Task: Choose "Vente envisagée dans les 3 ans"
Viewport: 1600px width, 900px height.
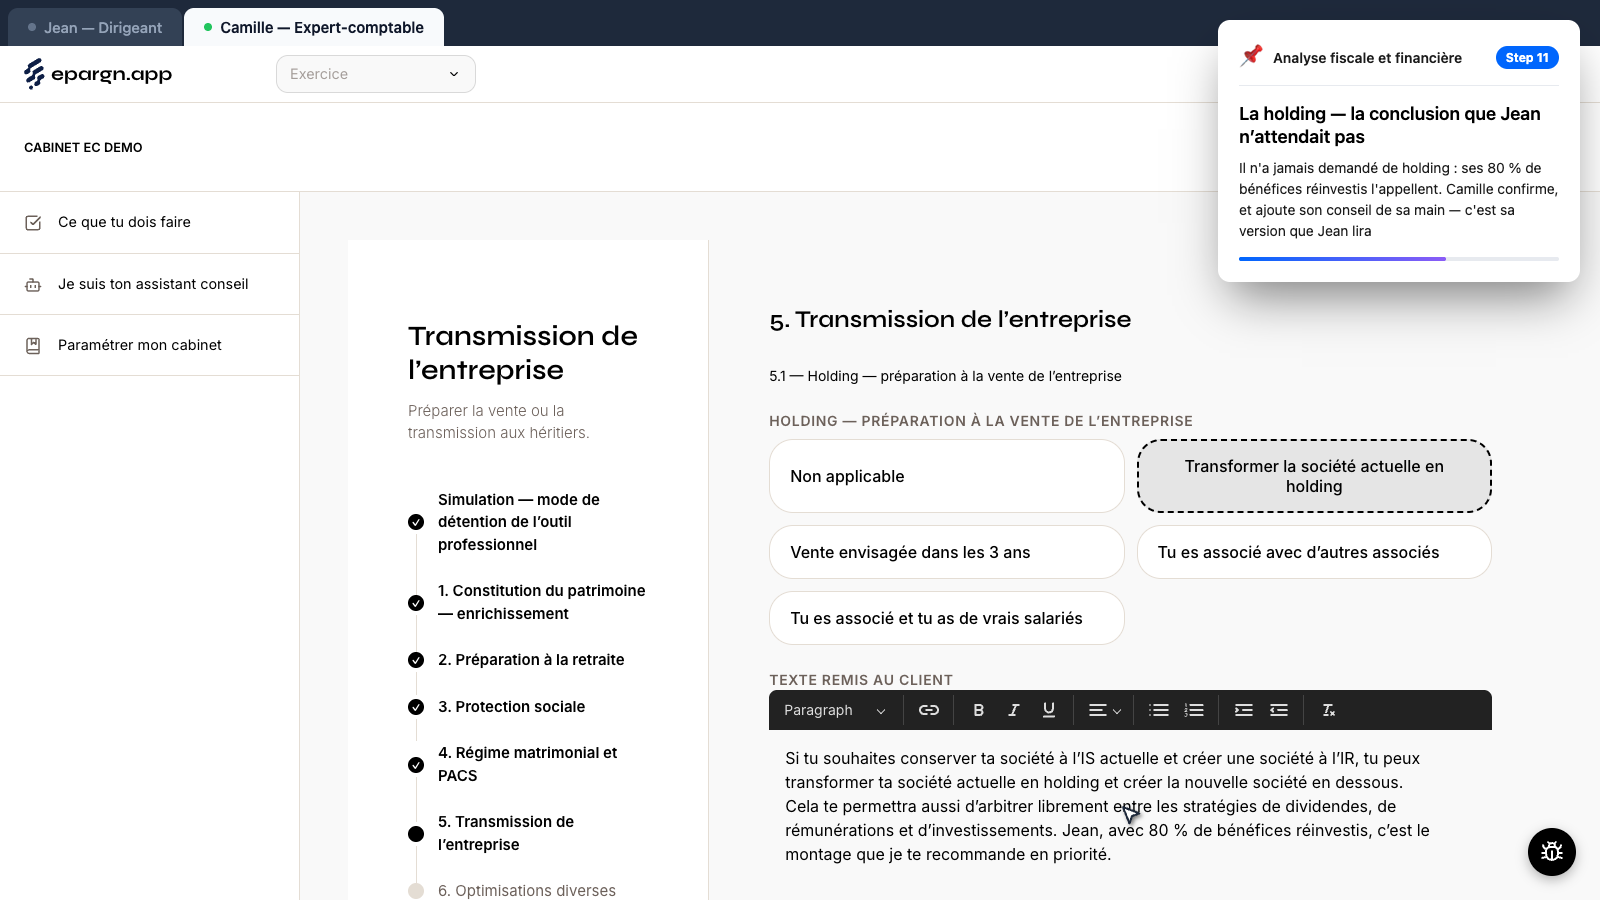Action: [947, 552]
